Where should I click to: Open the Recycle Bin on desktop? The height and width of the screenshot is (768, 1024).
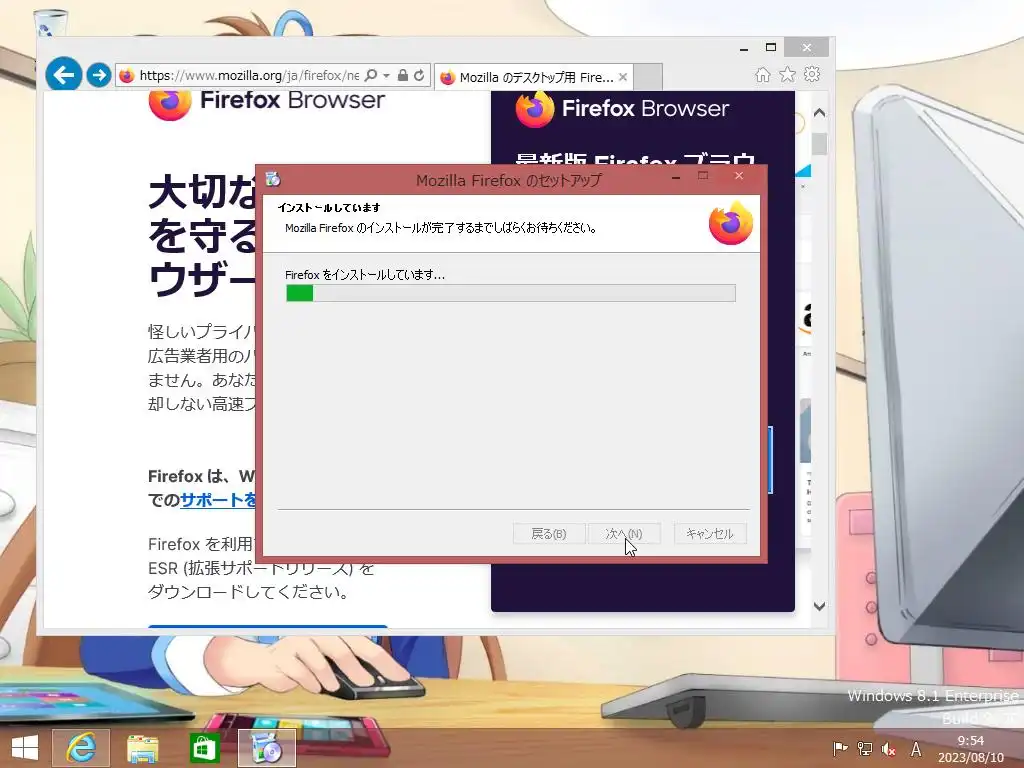tap(49, 23)
